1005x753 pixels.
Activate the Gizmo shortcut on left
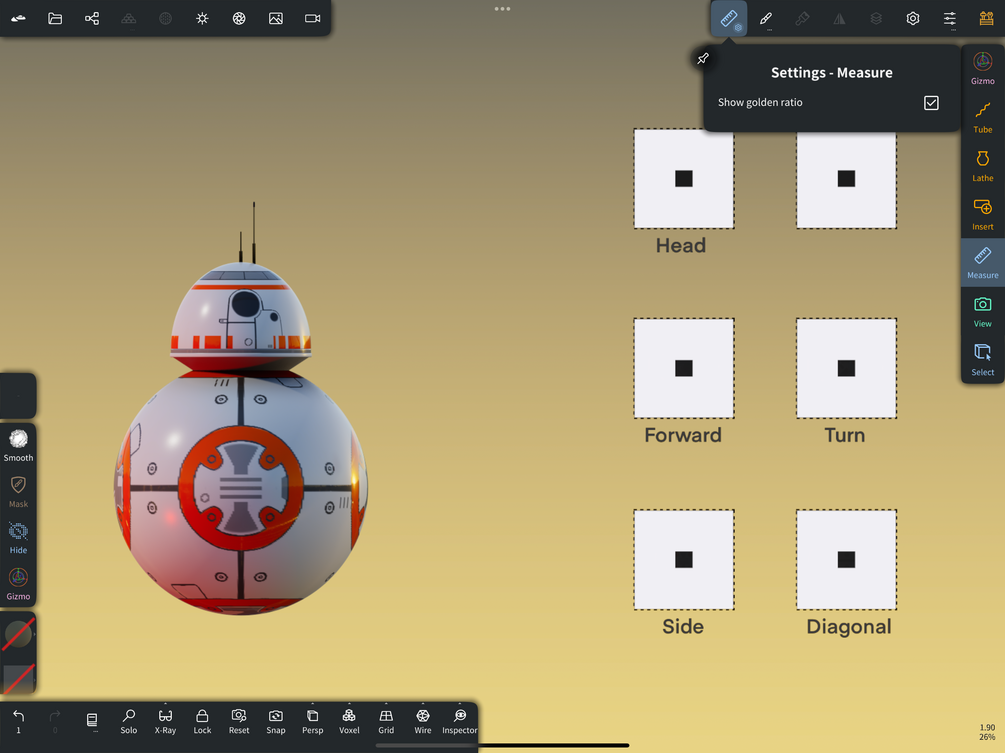[18, 584]
